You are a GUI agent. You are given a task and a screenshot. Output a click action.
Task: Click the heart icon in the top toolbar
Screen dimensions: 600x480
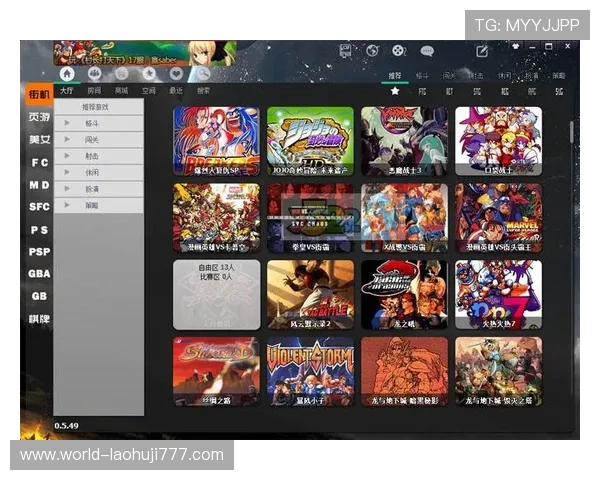pos(176,73)
